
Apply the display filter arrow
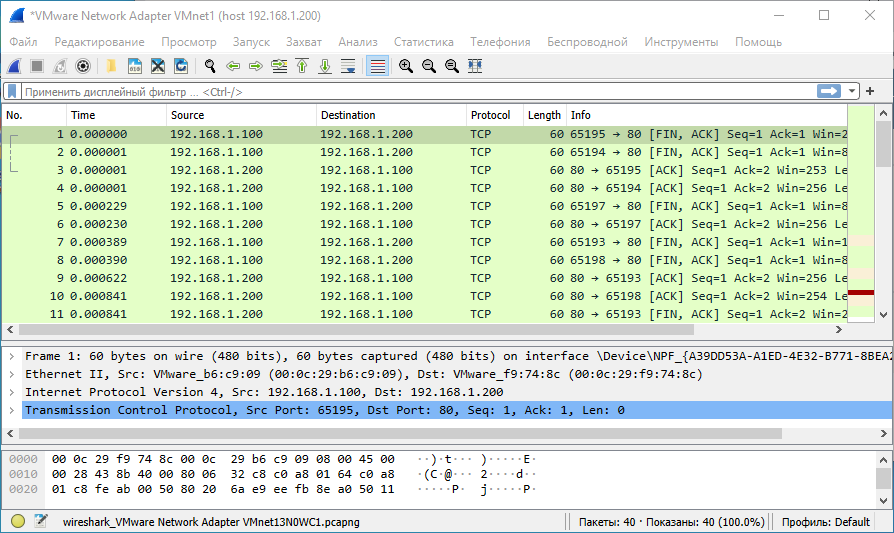pos(828,91)
